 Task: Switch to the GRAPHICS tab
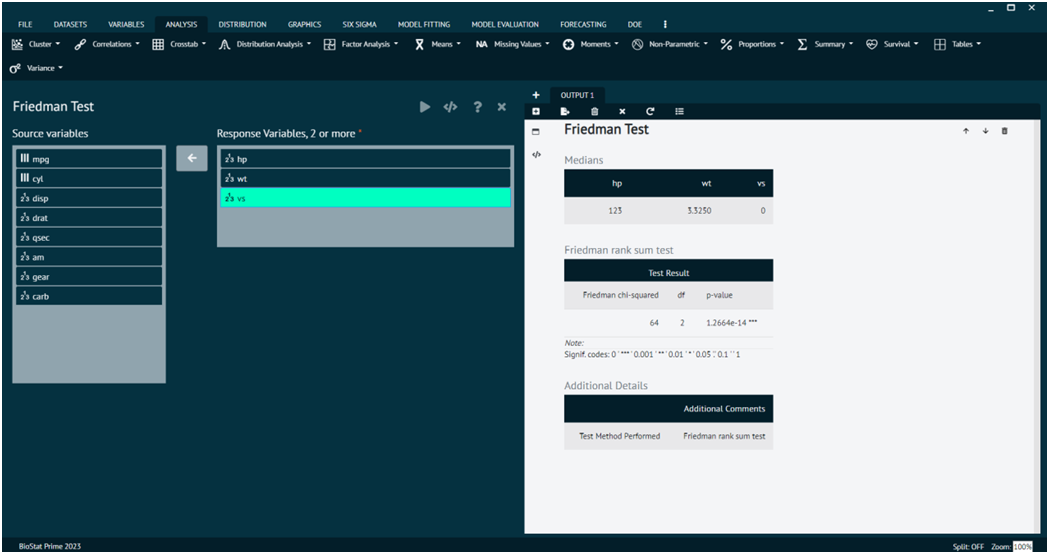click(304, 25)
